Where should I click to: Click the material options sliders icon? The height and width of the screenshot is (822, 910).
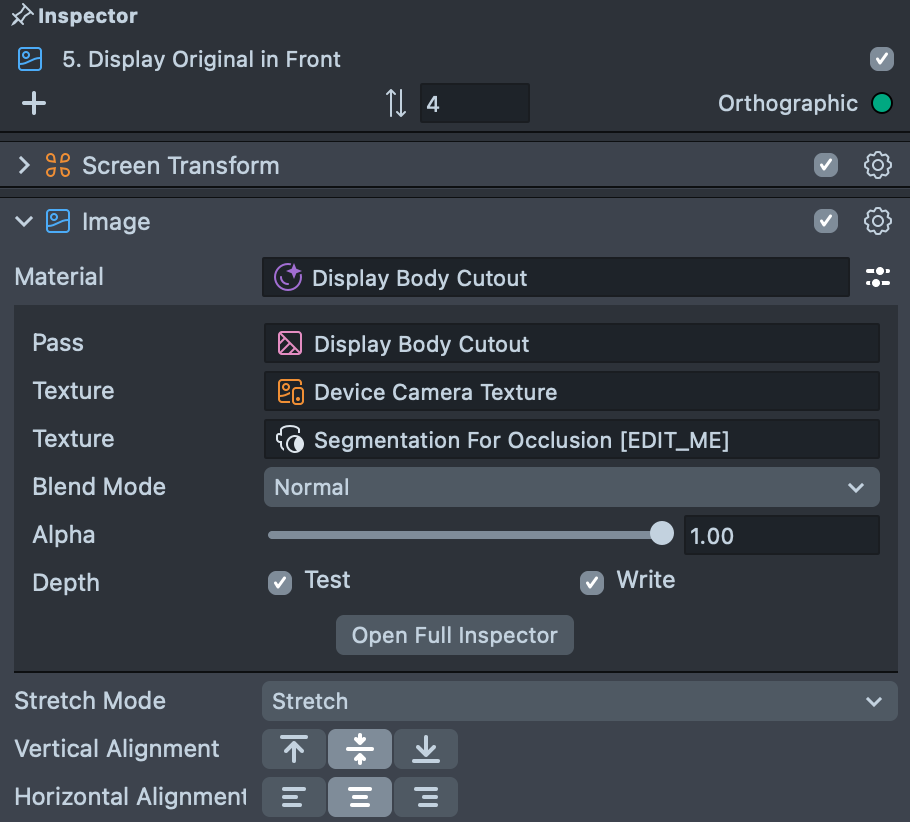click(877, 278)
